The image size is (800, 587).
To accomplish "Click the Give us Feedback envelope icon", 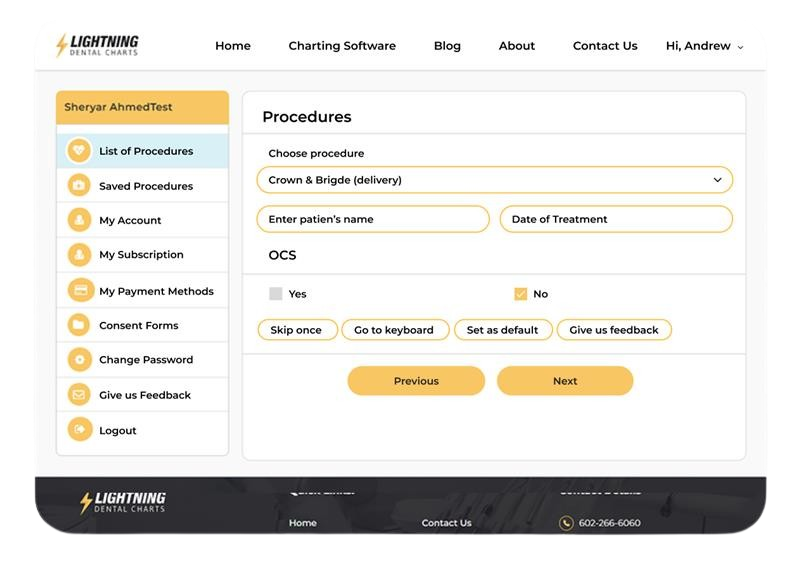I will point(78,395).
